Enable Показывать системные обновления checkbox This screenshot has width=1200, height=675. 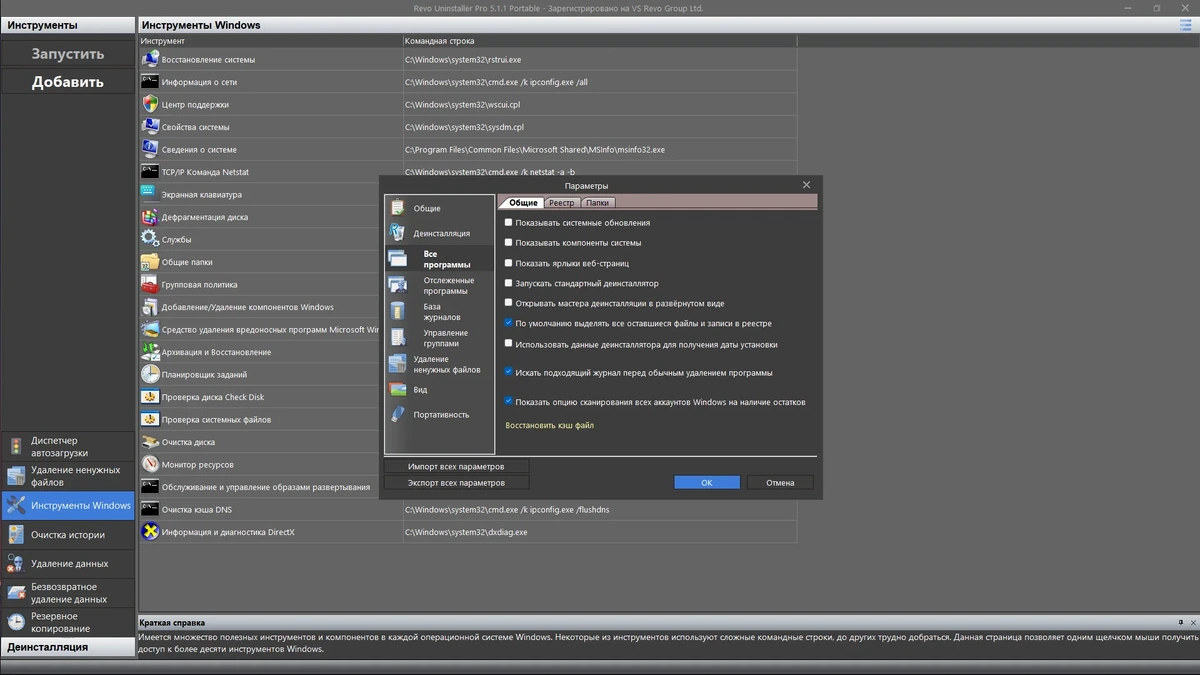click(509, 222)
